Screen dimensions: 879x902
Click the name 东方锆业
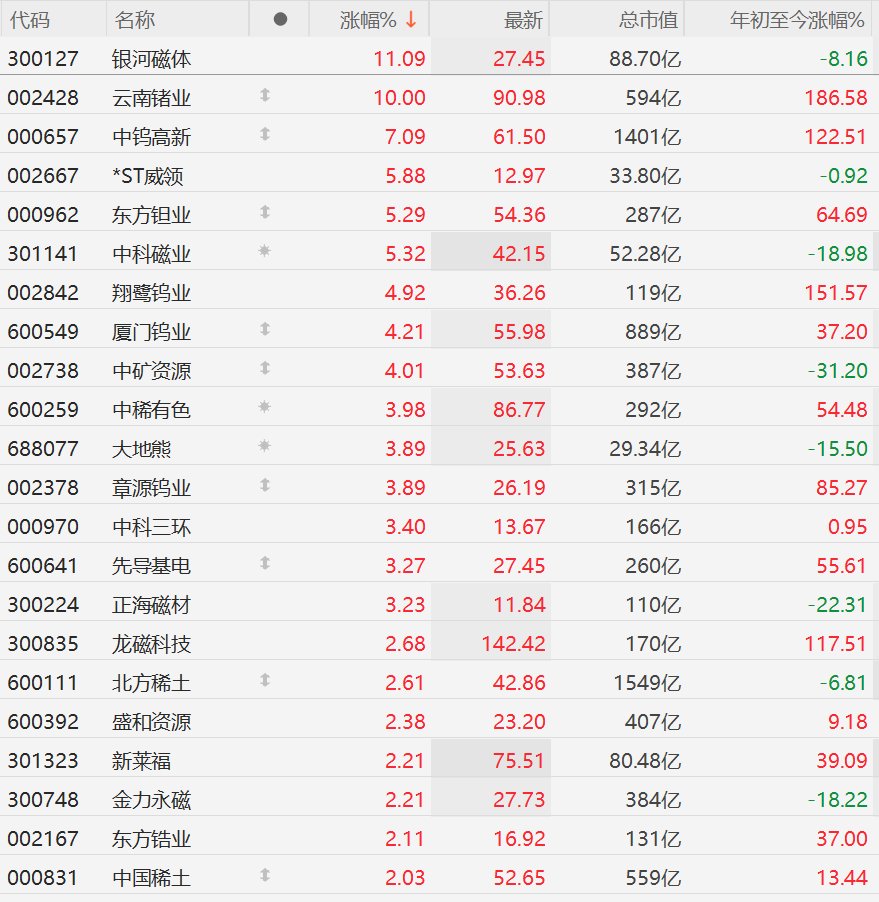(151, 839)
